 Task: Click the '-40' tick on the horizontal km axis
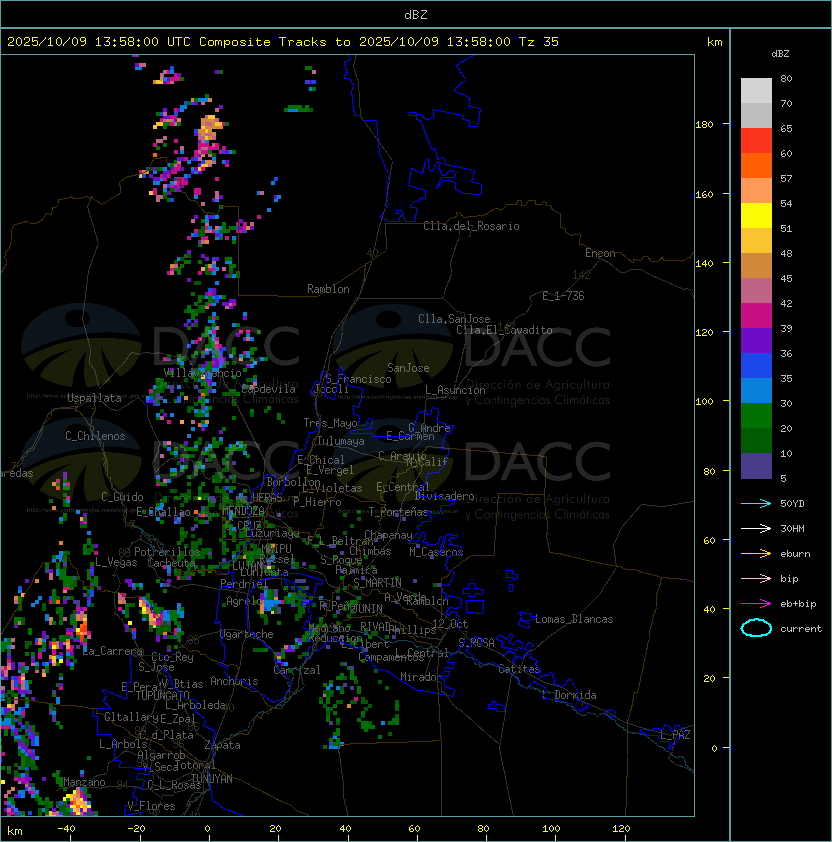(66, 829)
